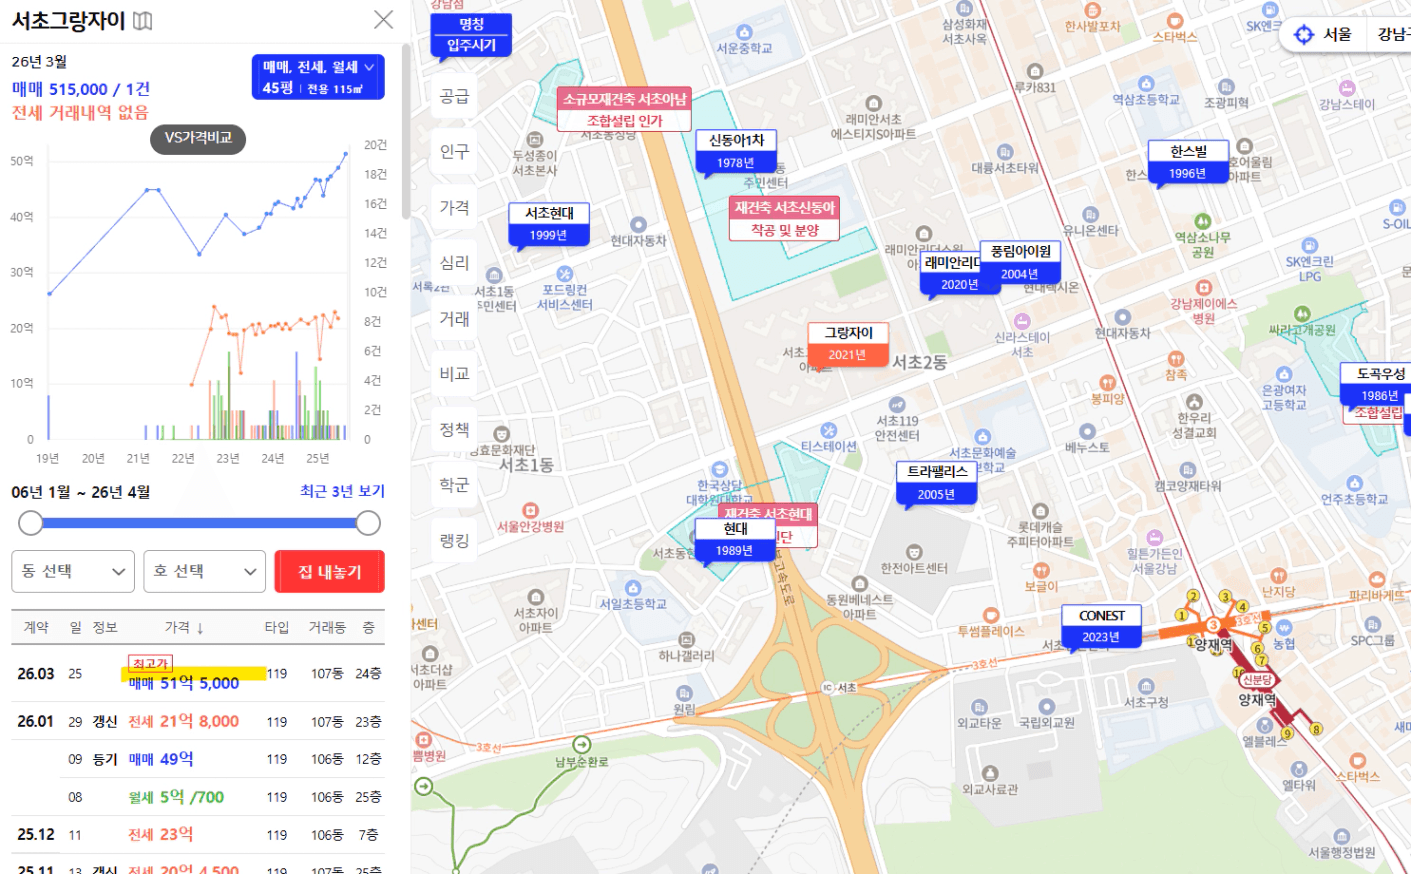Click the 역삼소나무공원 park icon
Viewport: 1411px width, 874px height.
tap(1203, 221)
